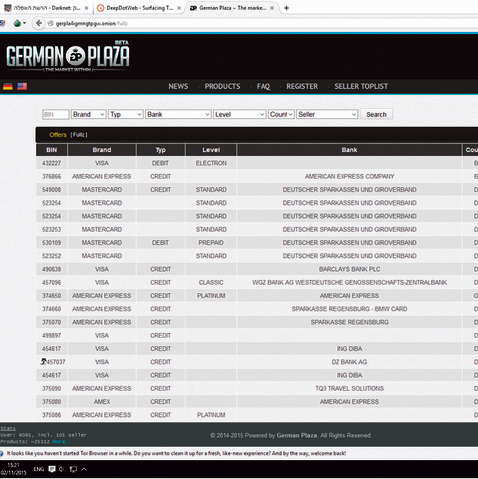
Task: Click BIN 549008 cell
Action: pos(52,190)
